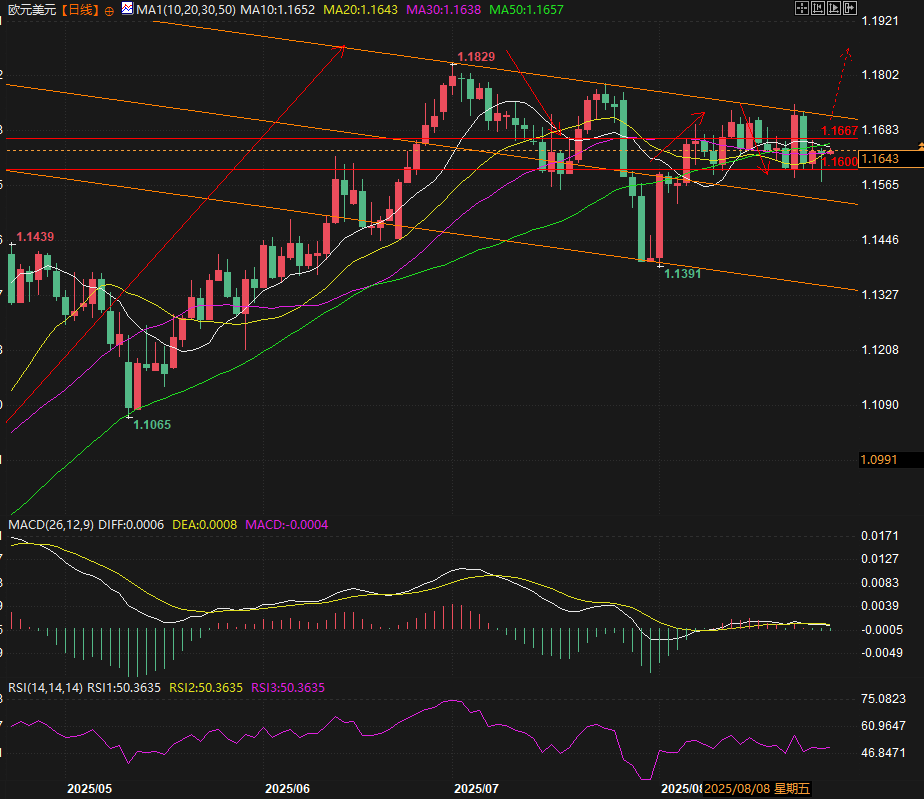Click the 75.0823 RSI axis value

click(883, 698)
